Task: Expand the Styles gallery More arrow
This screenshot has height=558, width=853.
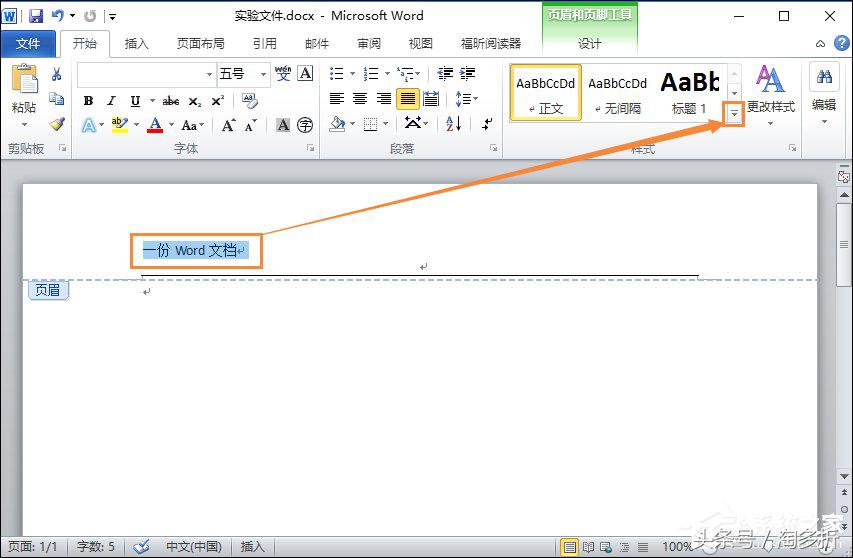Action: [x=734, y=114]
